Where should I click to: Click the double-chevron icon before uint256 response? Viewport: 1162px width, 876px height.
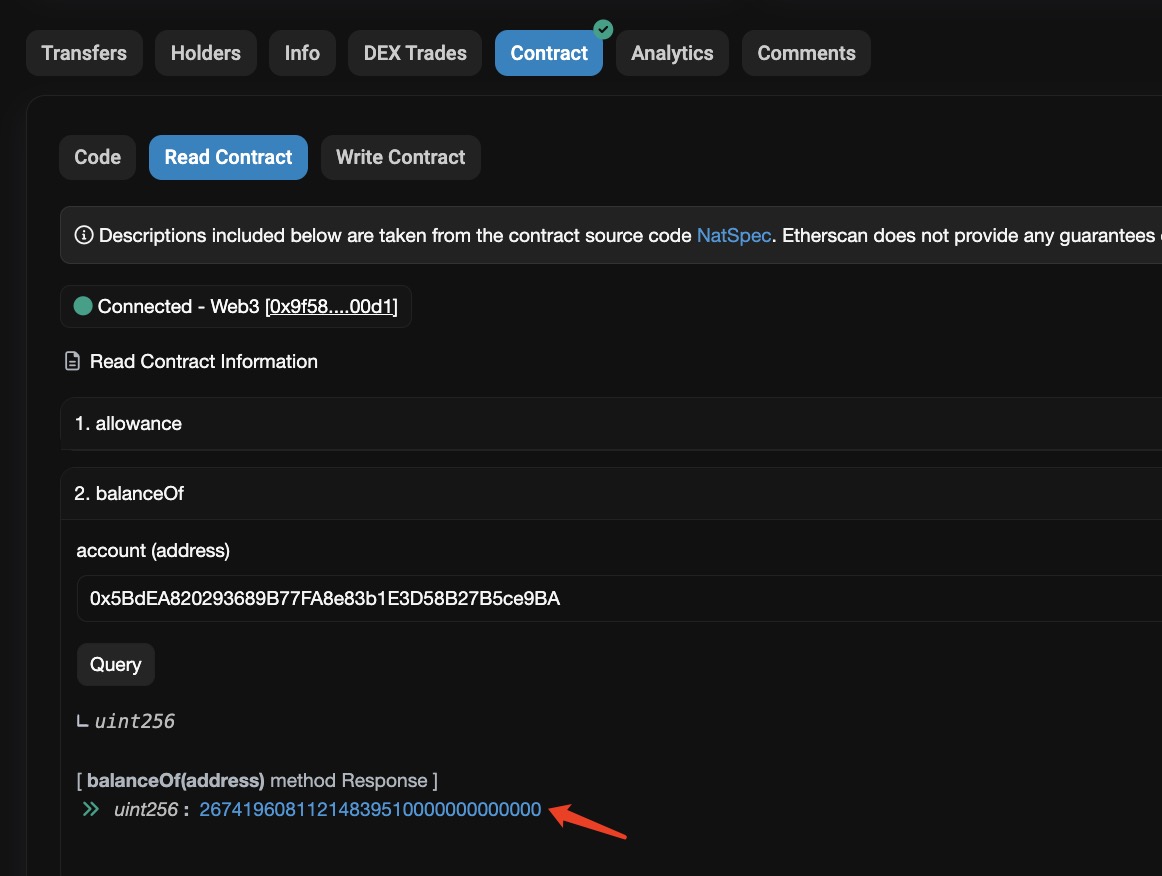coord(91,809)
